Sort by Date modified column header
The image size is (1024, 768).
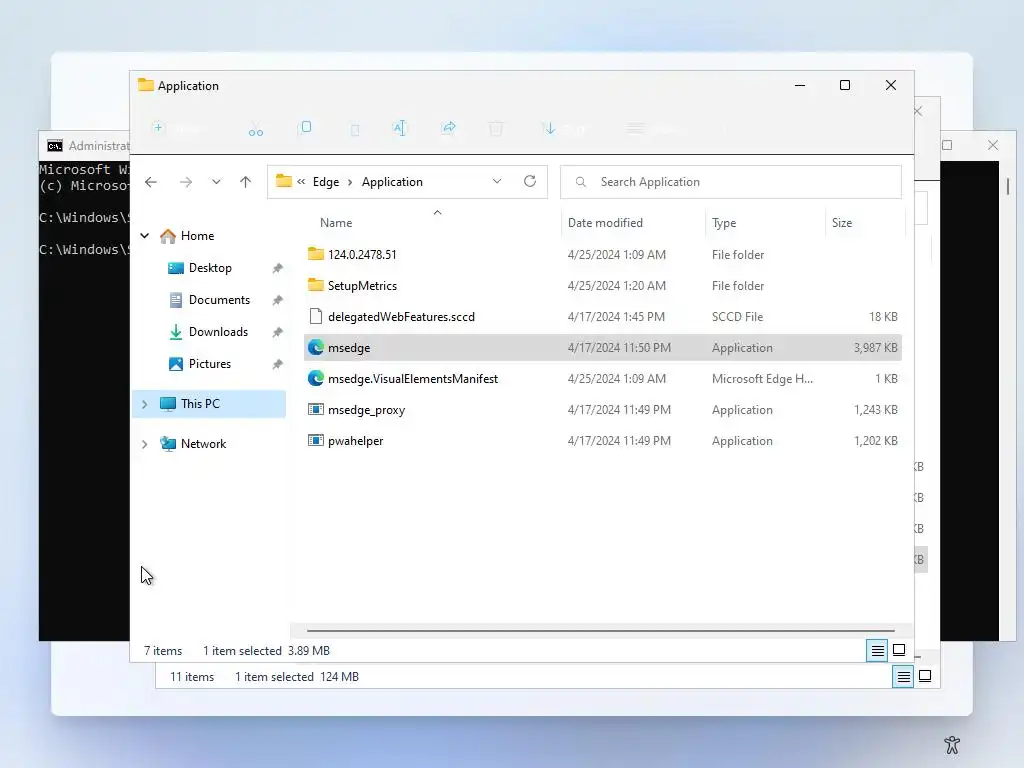[605, 223]
